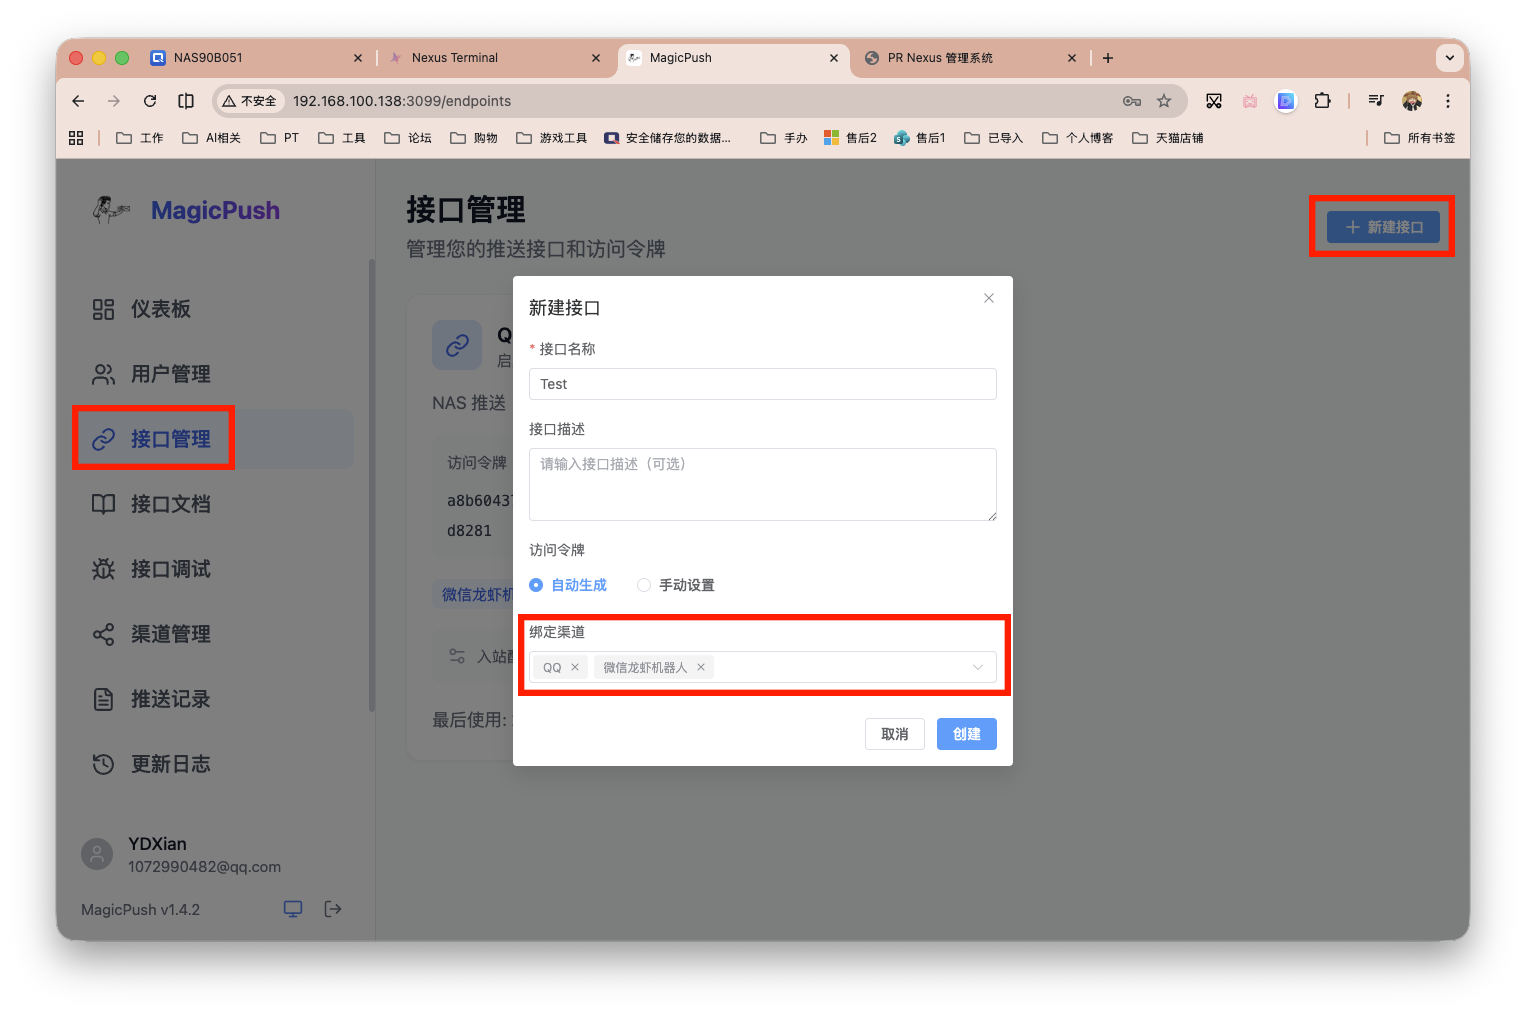
Task: Click the 接口名称 field containing Test
Action: [762, 384]
